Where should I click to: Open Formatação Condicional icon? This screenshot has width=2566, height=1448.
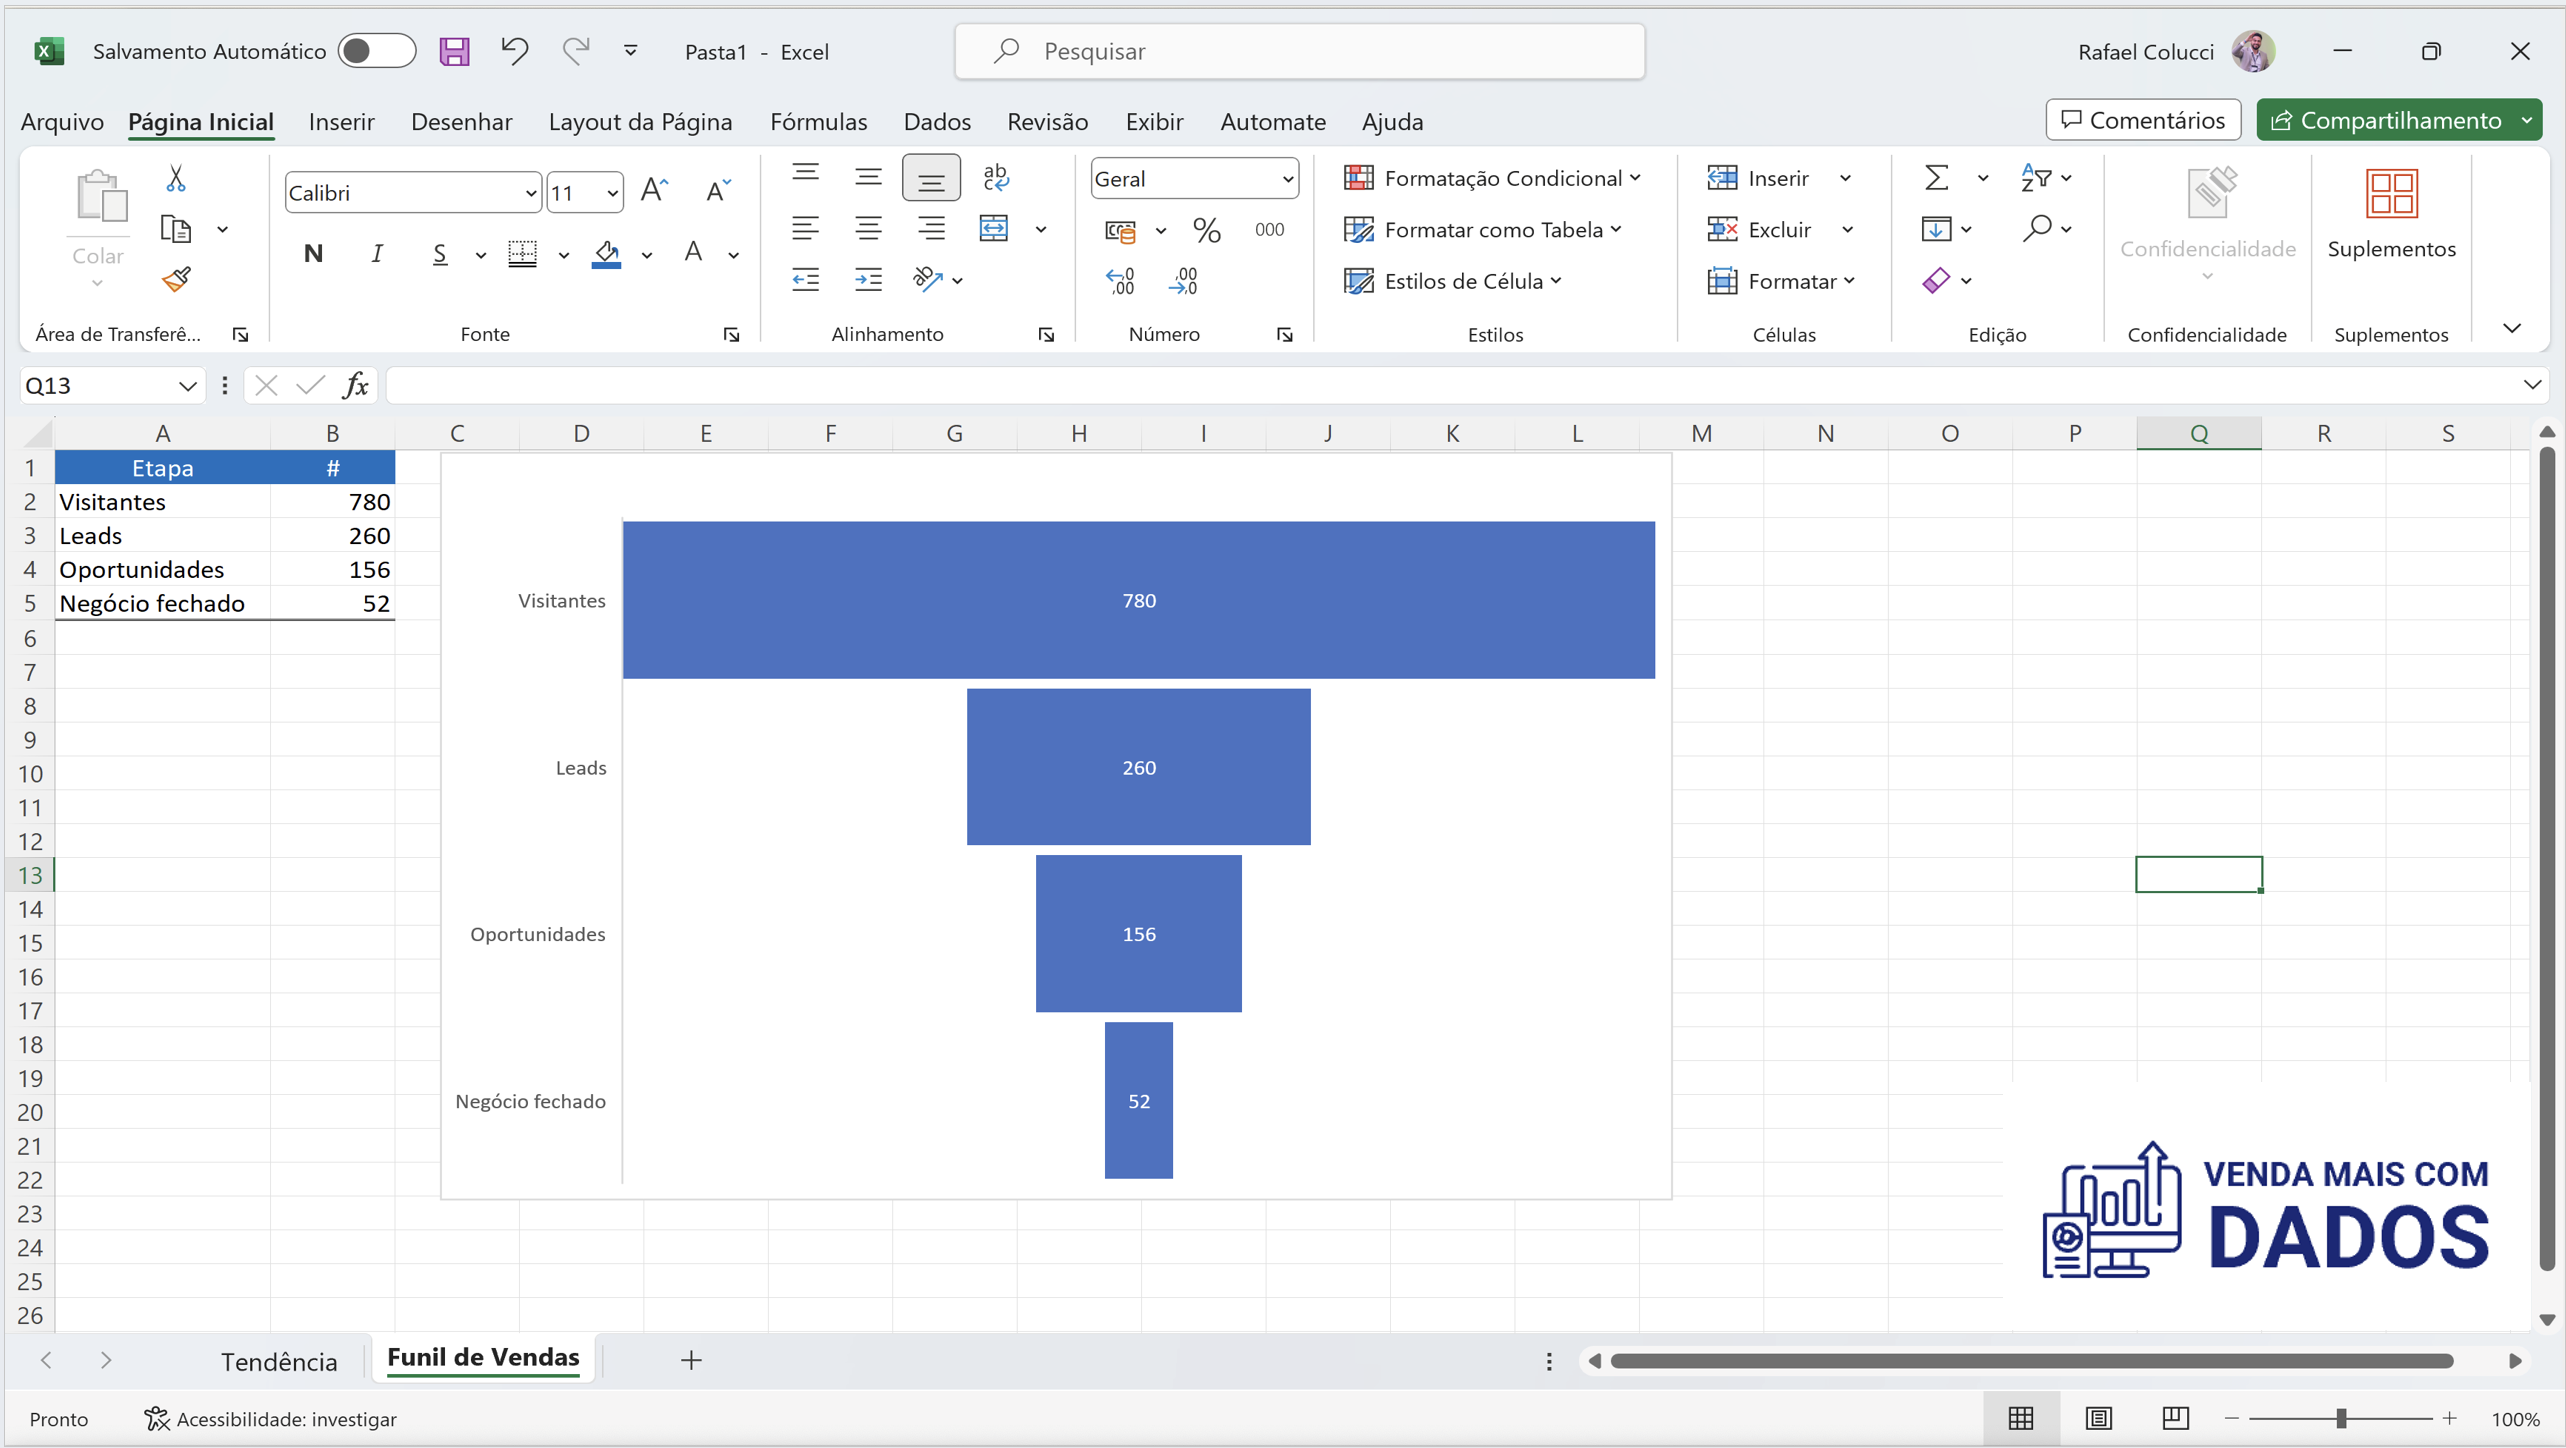coord(1360,177)
